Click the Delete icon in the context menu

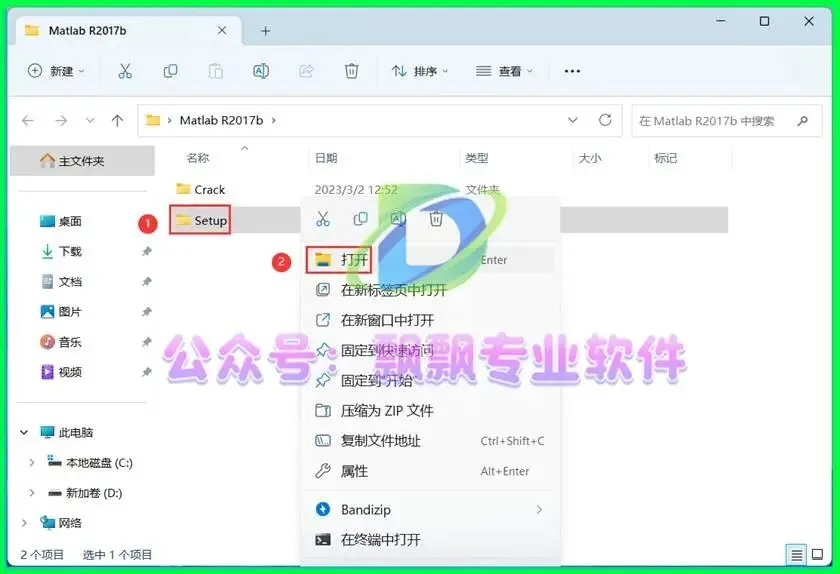(x=436, y=219)
